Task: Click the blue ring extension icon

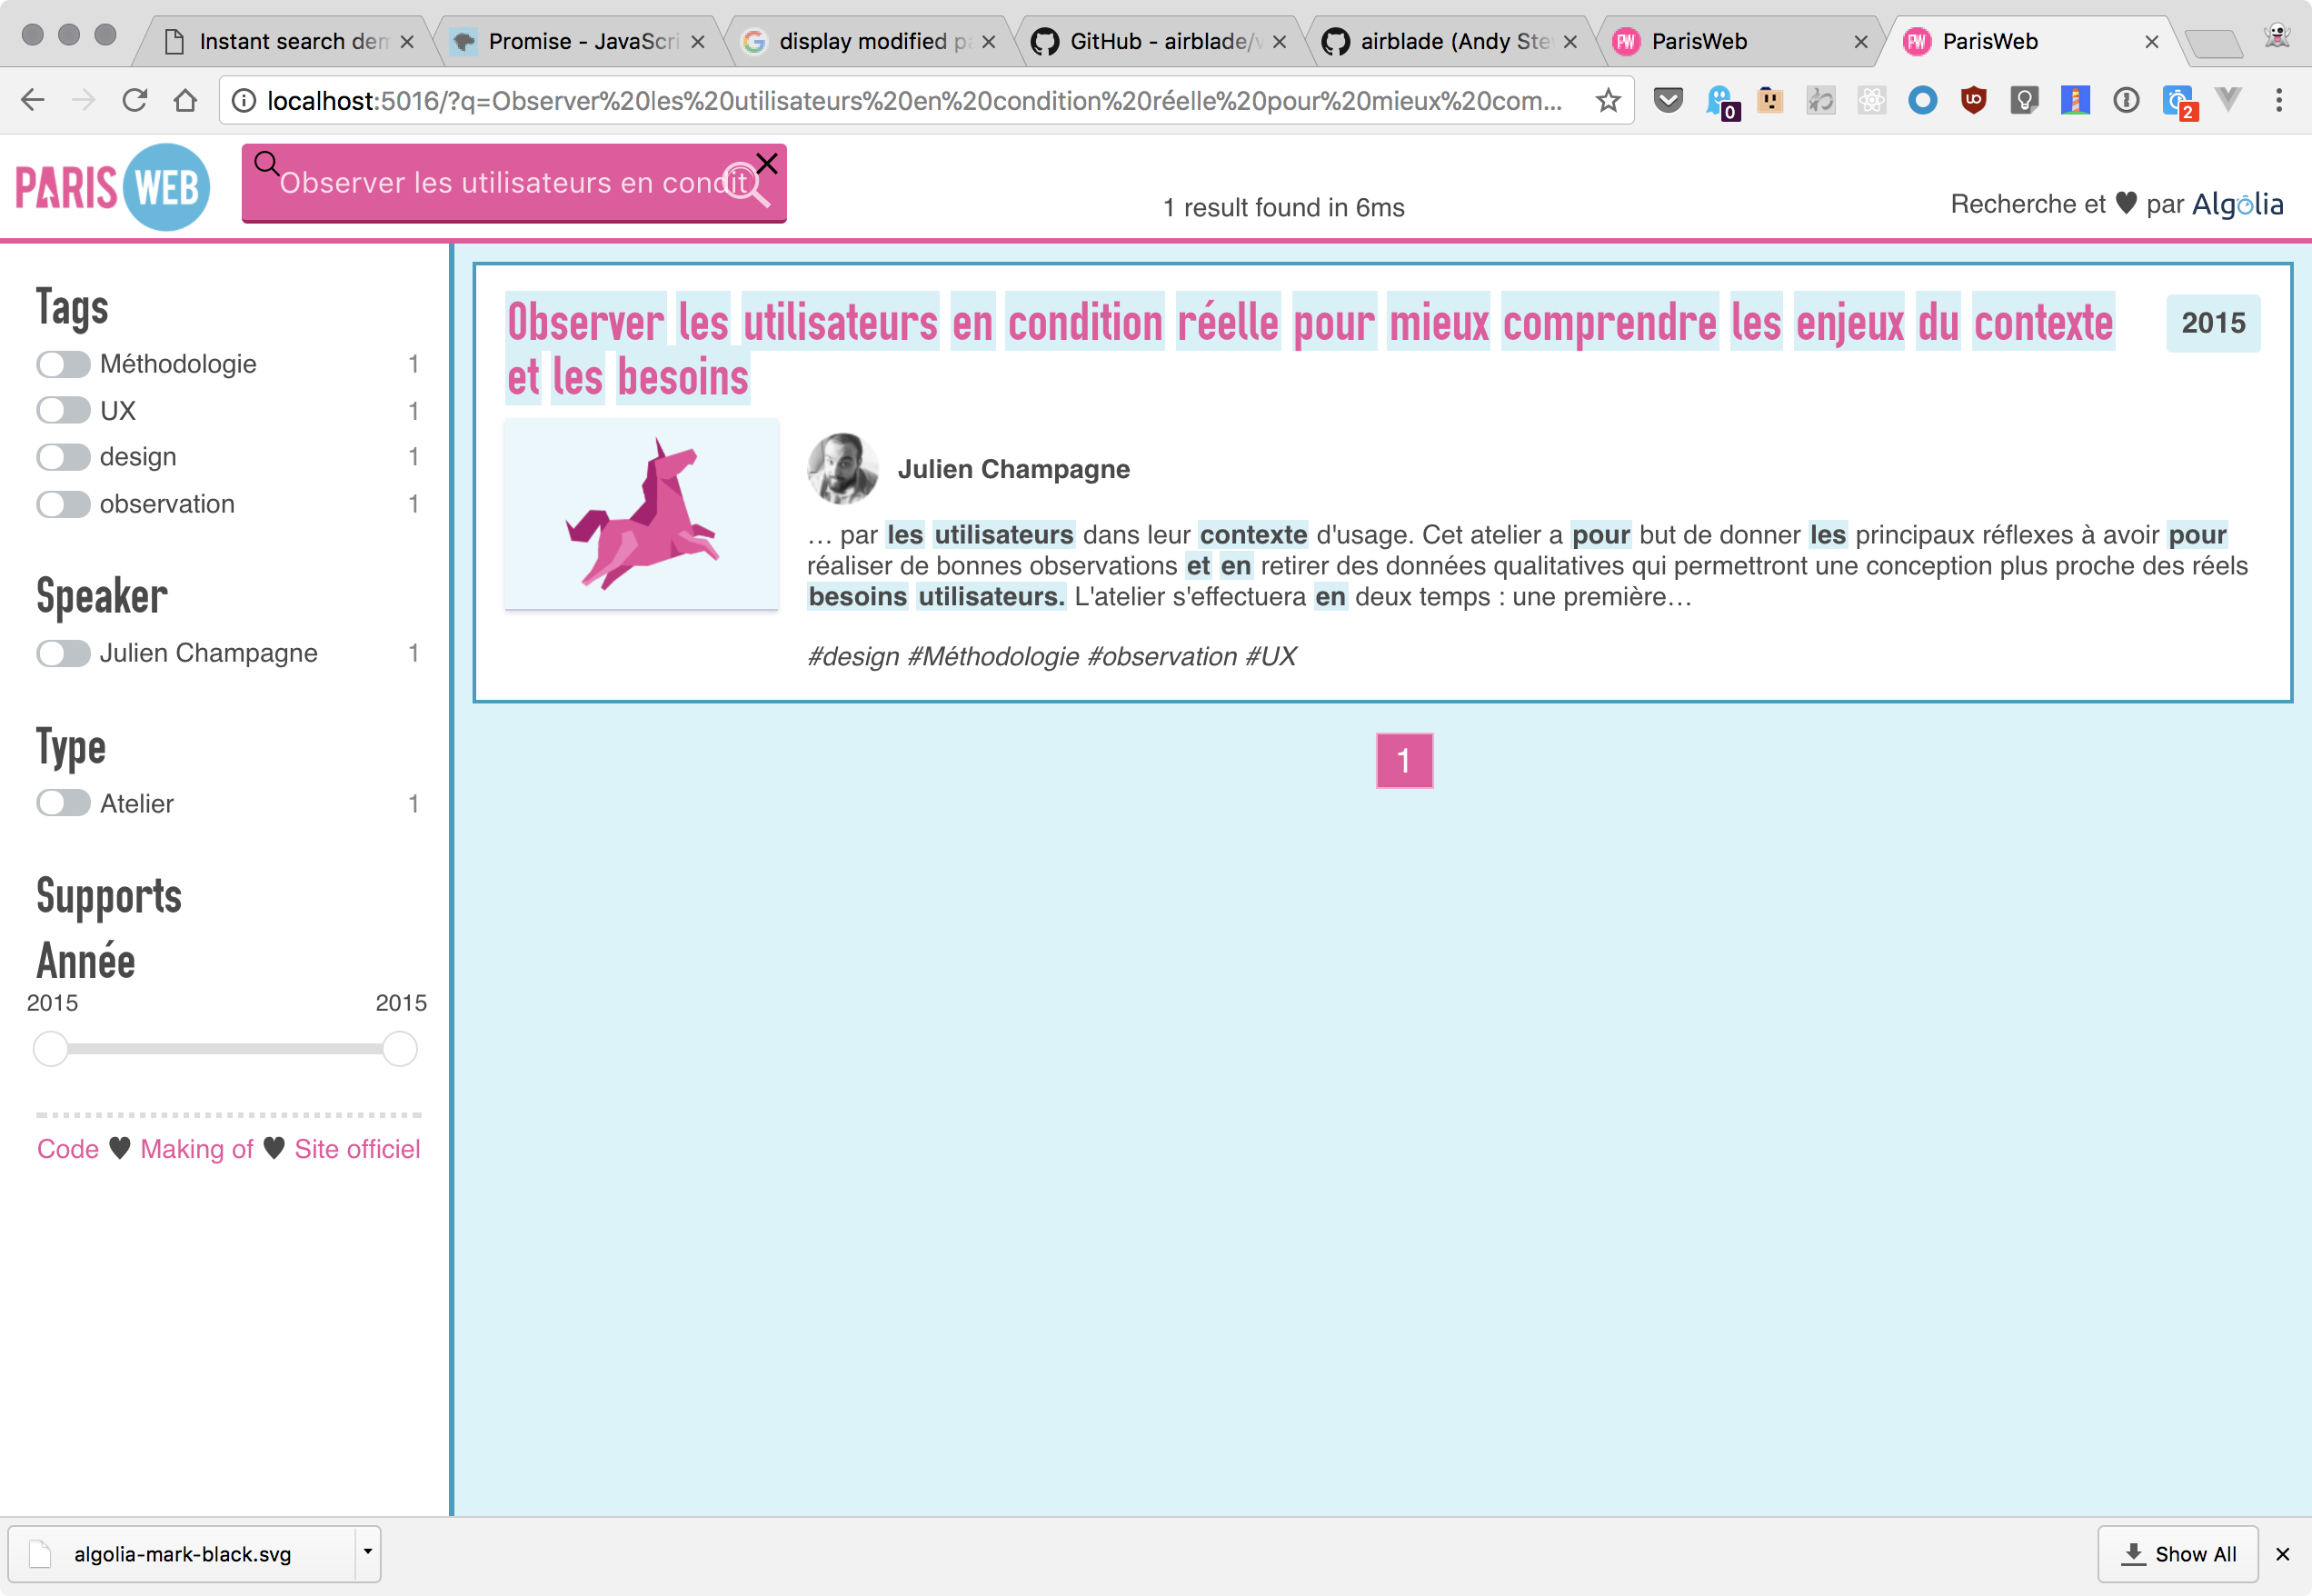Action: (1922, 100)
